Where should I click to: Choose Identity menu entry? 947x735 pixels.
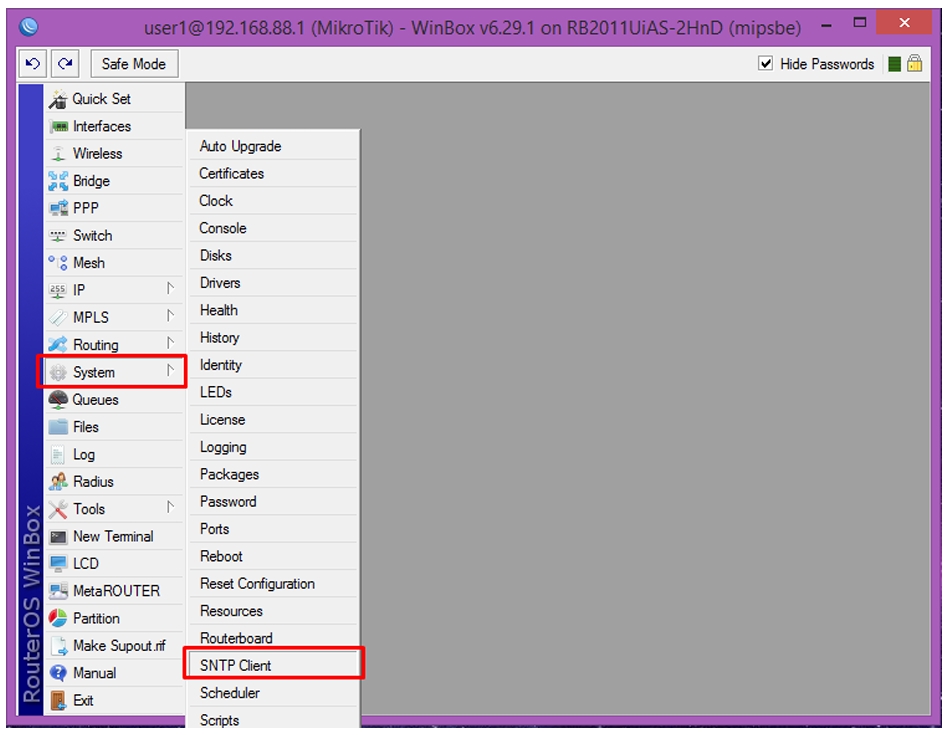click(x=274, y=365)
